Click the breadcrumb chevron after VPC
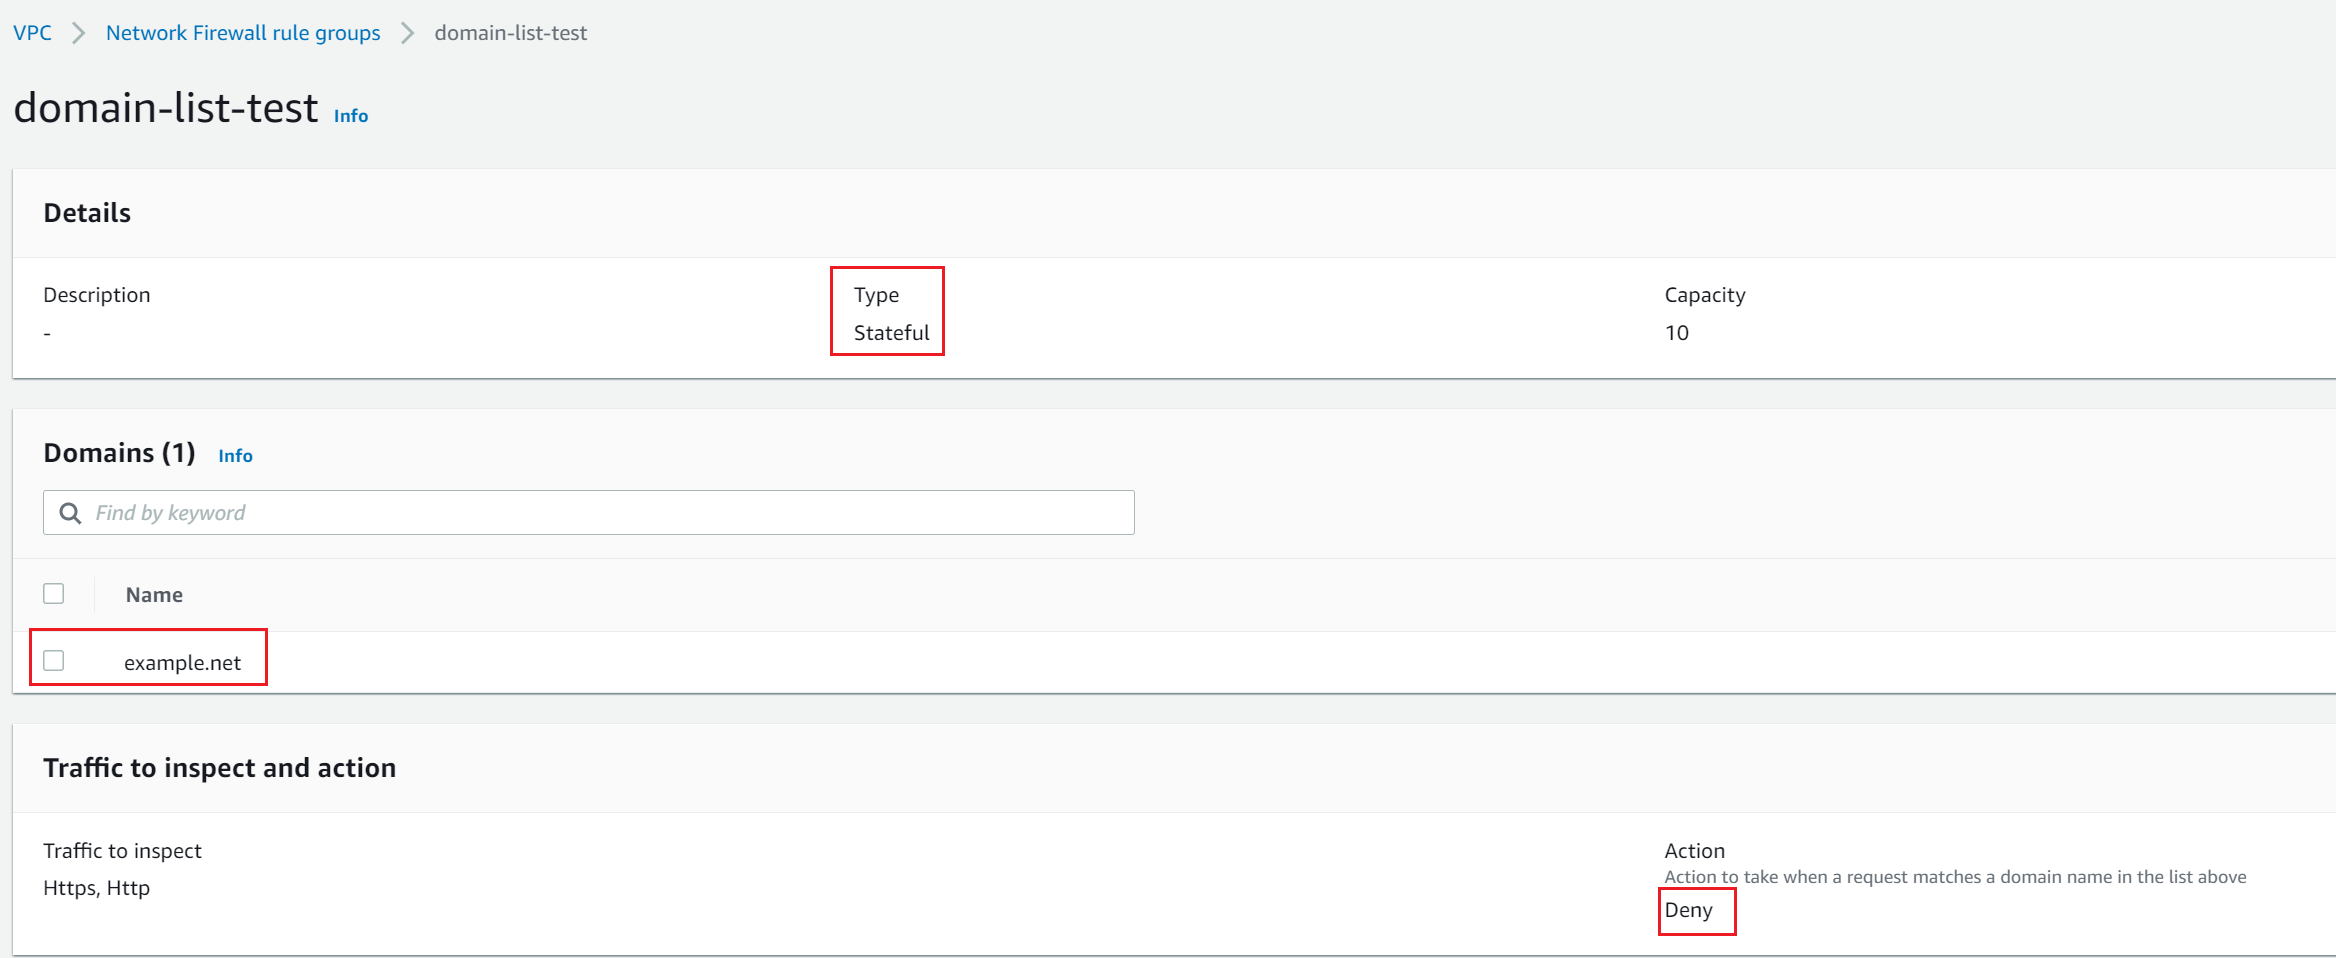2336x958 pixels. [78, 32]
